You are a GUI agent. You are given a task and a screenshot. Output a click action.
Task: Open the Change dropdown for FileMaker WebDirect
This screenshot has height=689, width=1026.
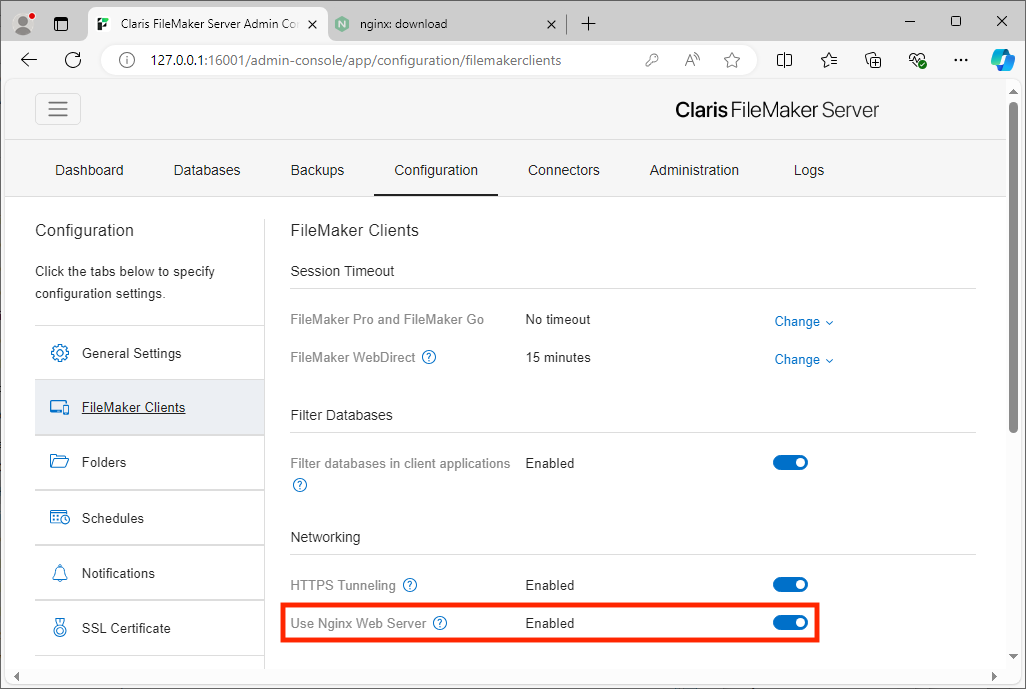[803, 359]
